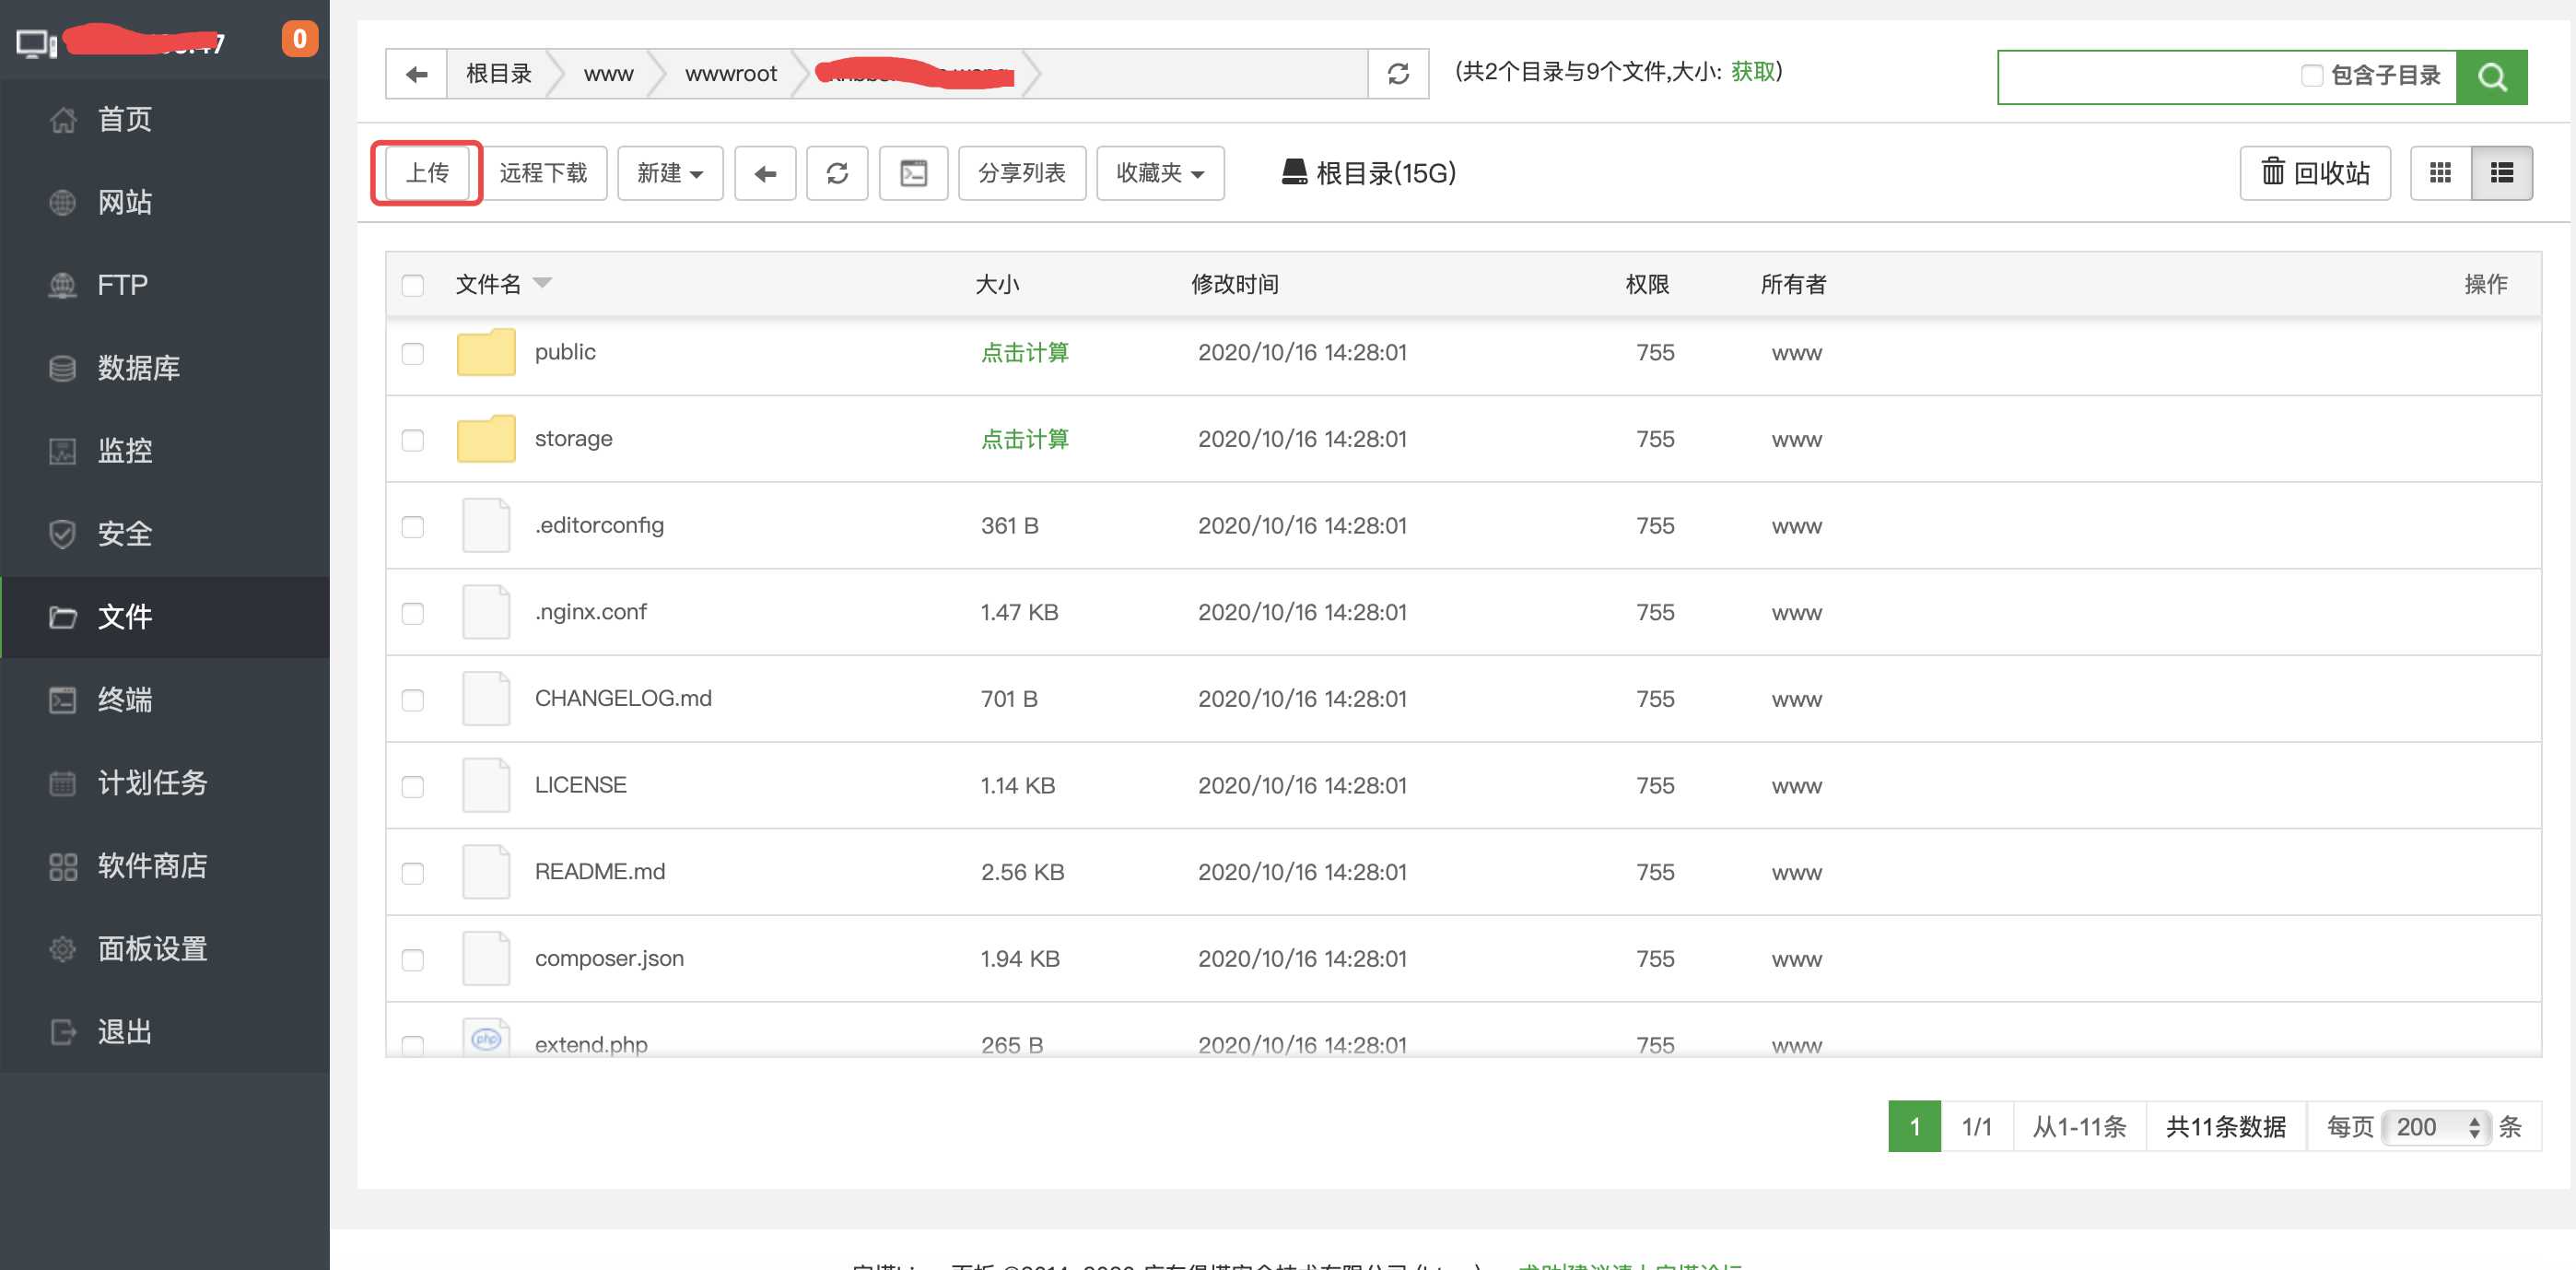Click the back arrow in the path bar
The width and height of the screenshot is (2576, 1270).
(416, 74)
